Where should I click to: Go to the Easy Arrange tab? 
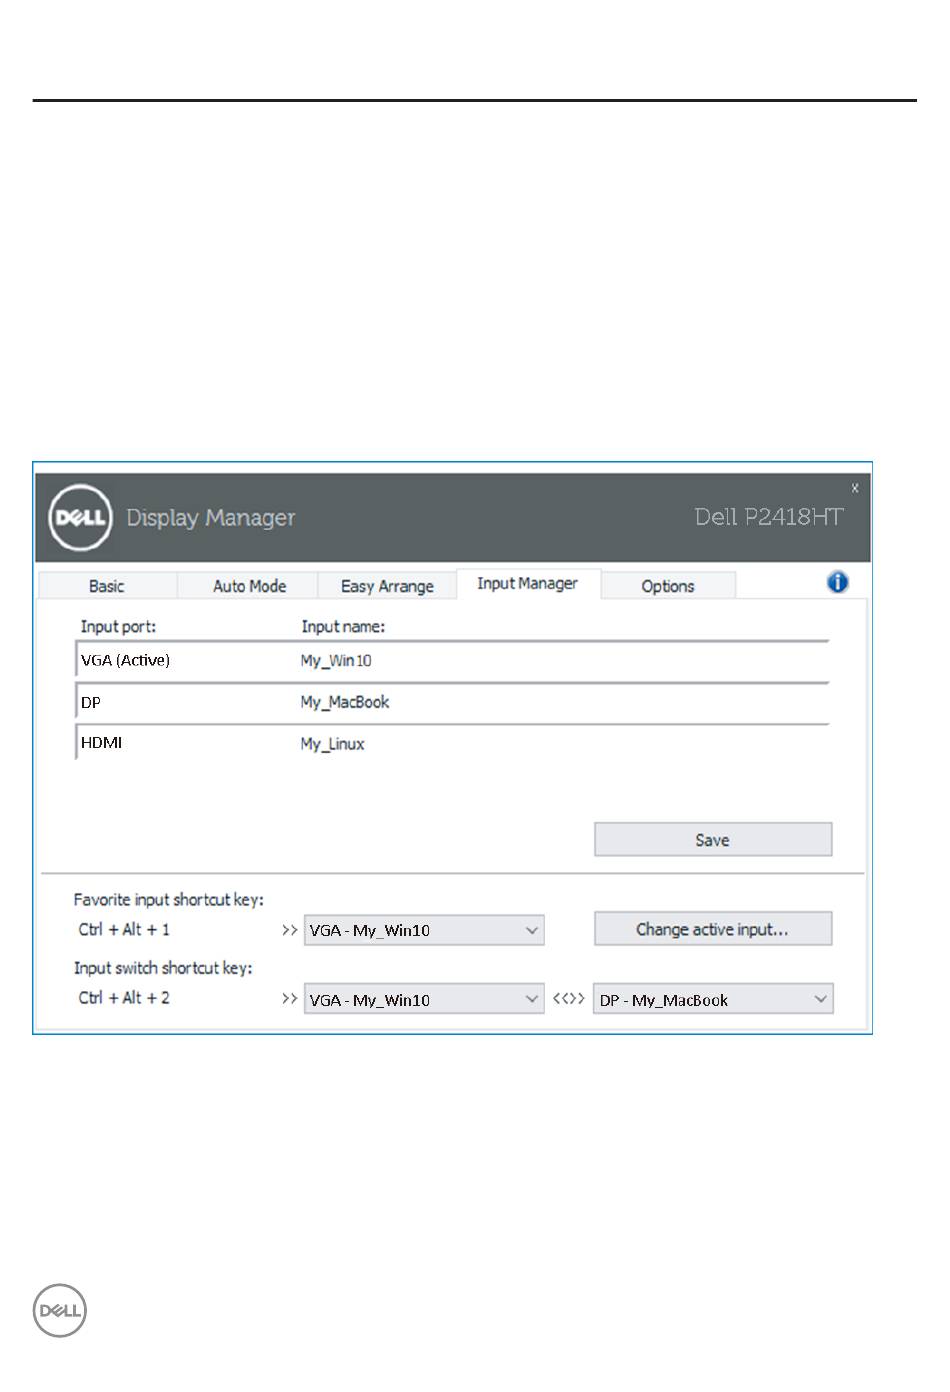[x=387, y=586]
